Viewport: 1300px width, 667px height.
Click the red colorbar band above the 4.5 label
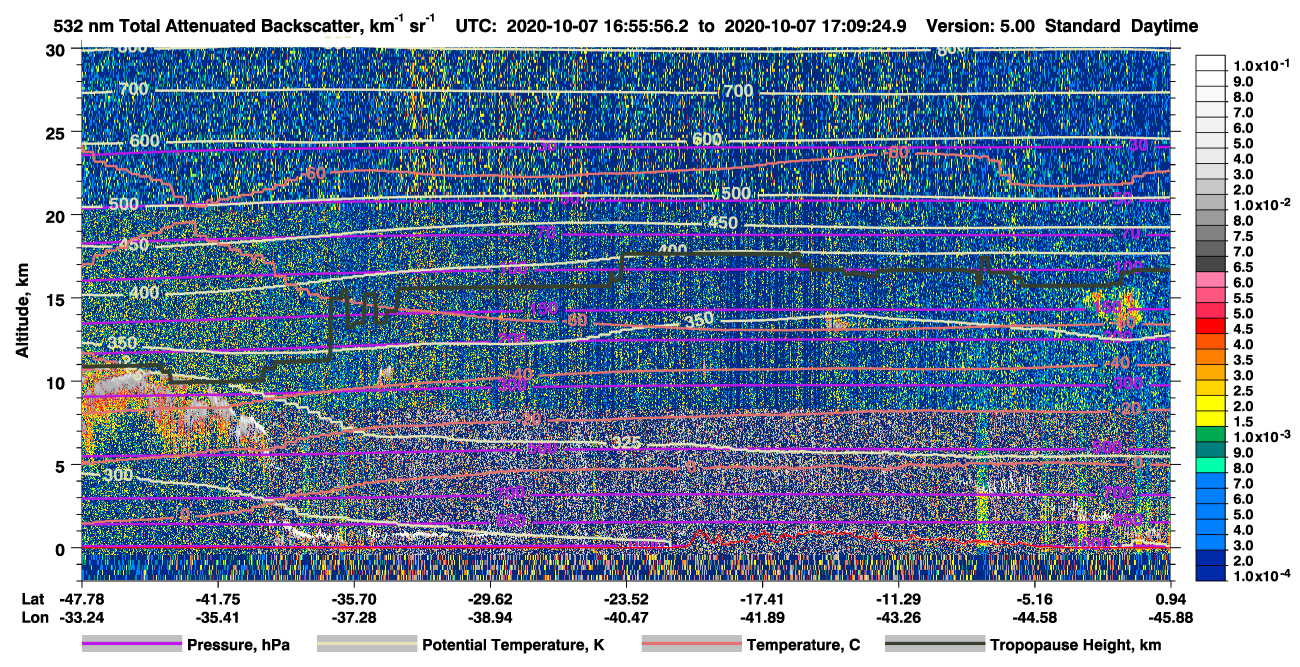[x=1211, y=324]
